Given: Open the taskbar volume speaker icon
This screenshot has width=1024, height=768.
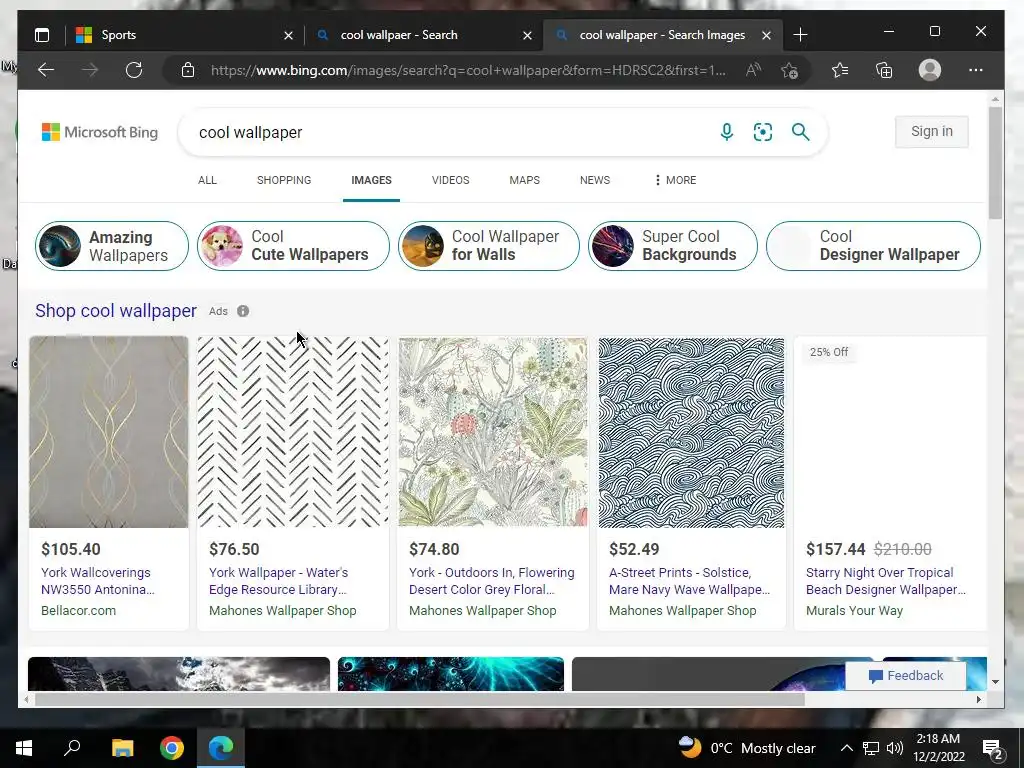Looking at the screenshot, I should (895, 748).
